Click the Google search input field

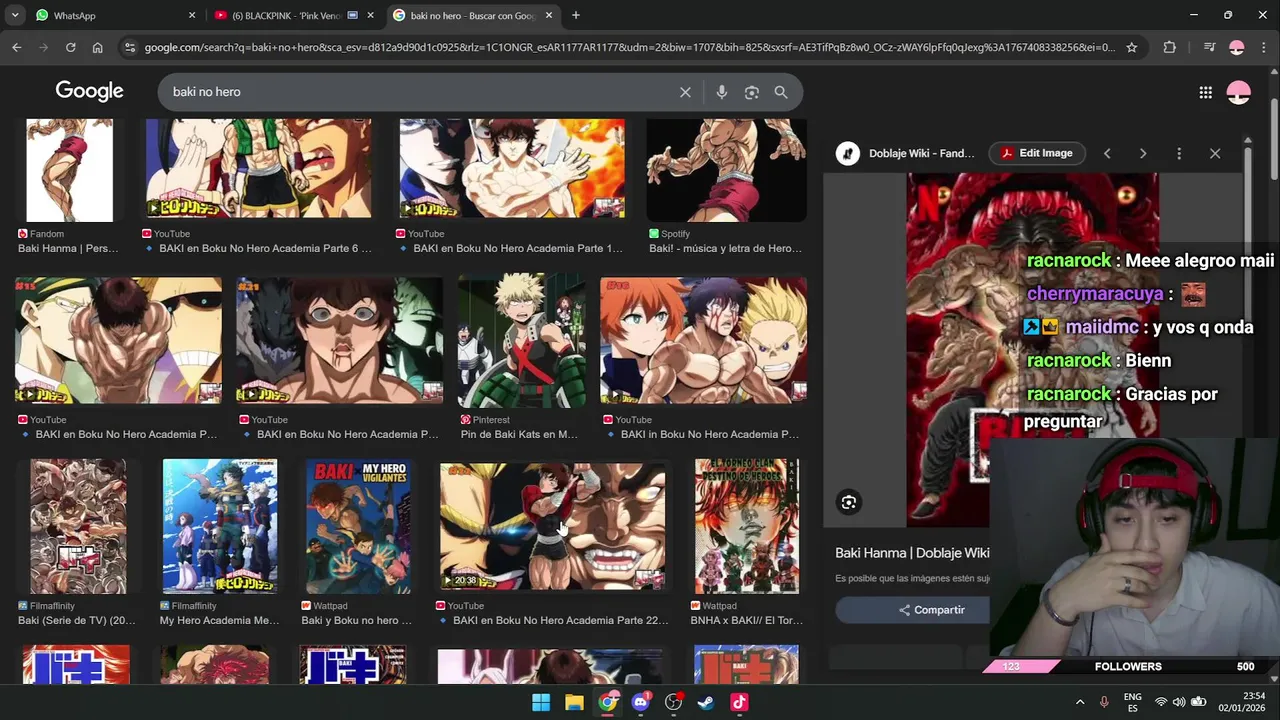click(420, 92)
